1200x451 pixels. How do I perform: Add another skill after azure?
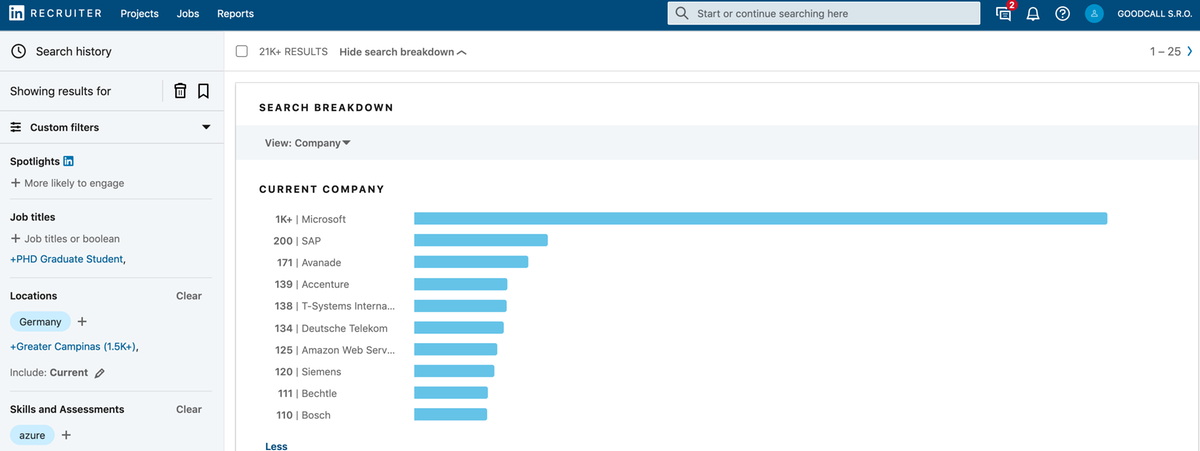click(66, 435)
